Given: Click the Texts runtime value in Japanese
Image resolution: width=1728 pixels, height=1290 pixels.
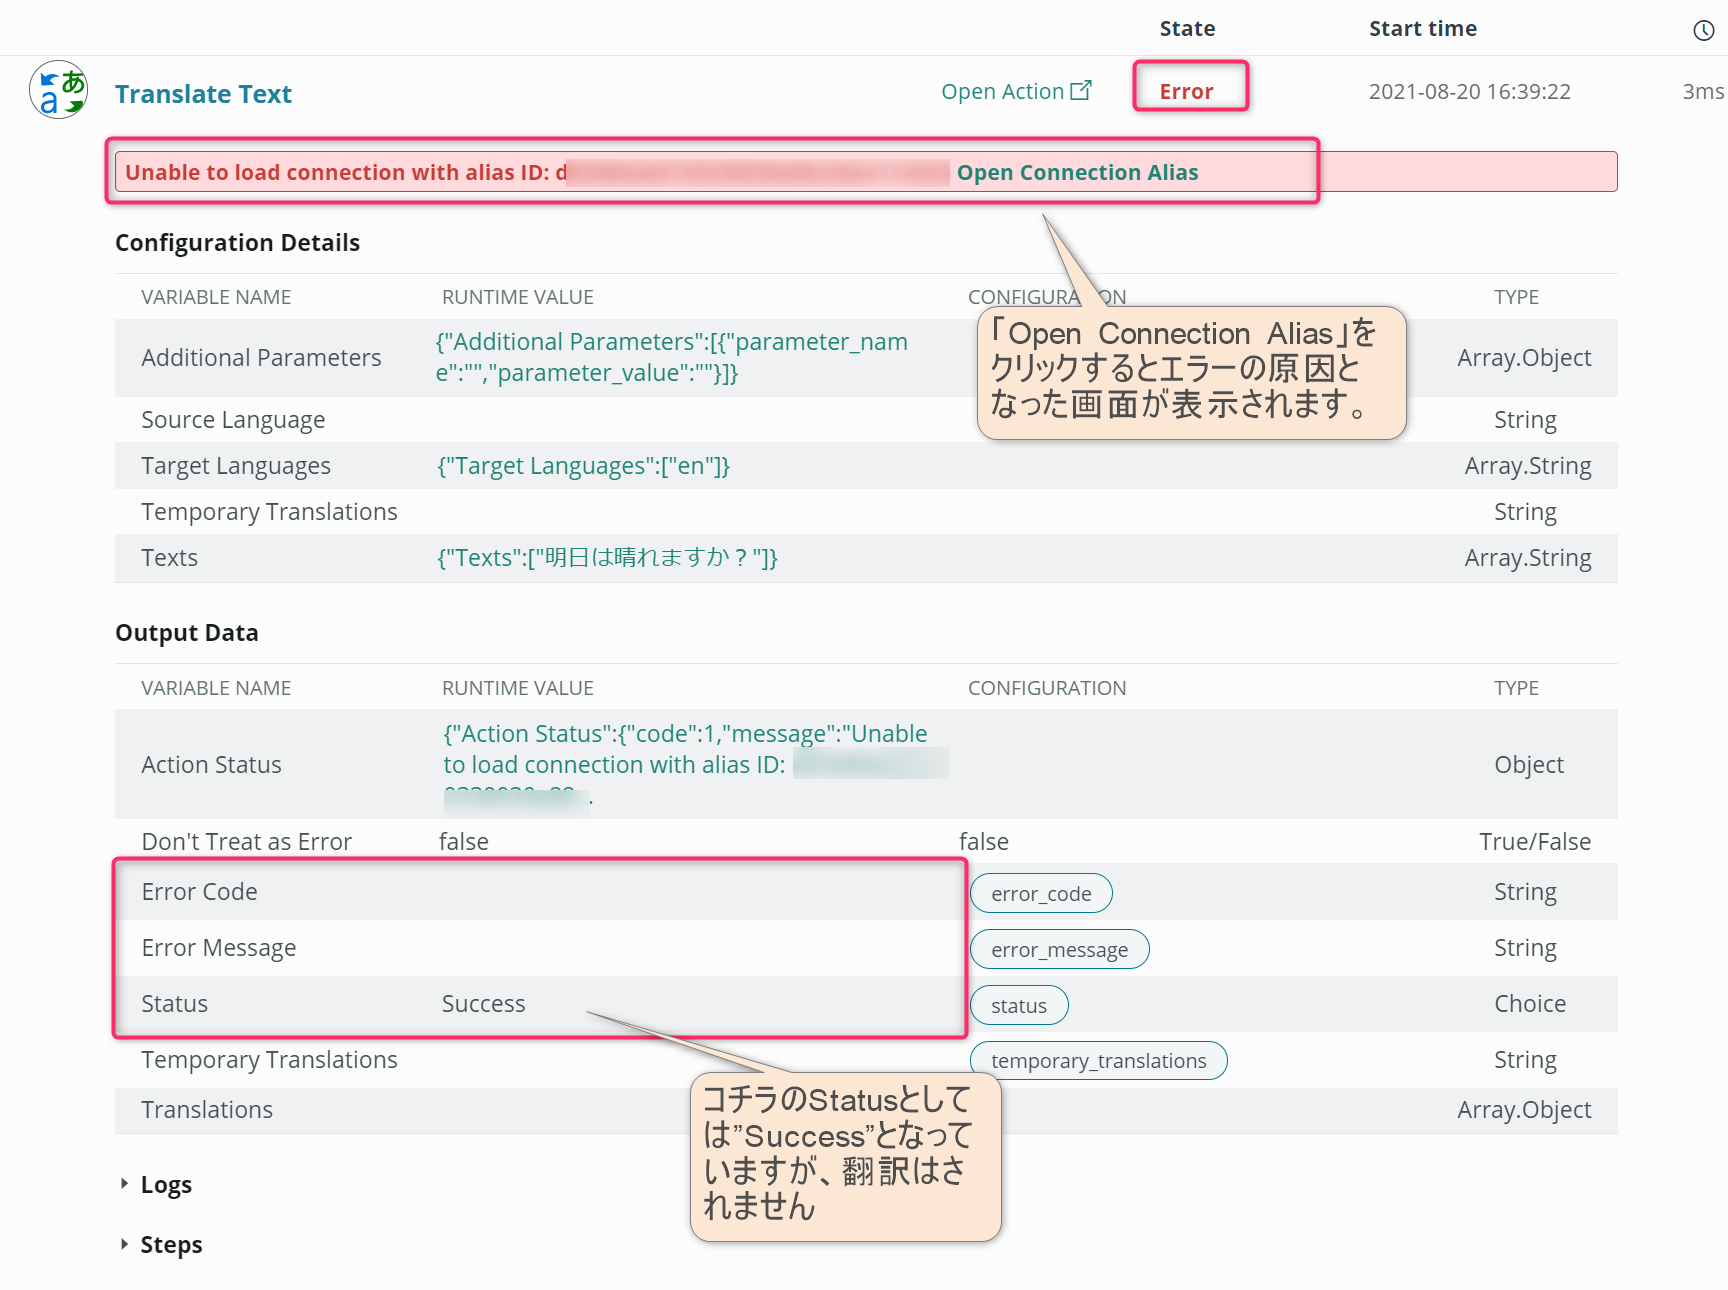Looking at the screenshot, I should [x=605, y=558].
